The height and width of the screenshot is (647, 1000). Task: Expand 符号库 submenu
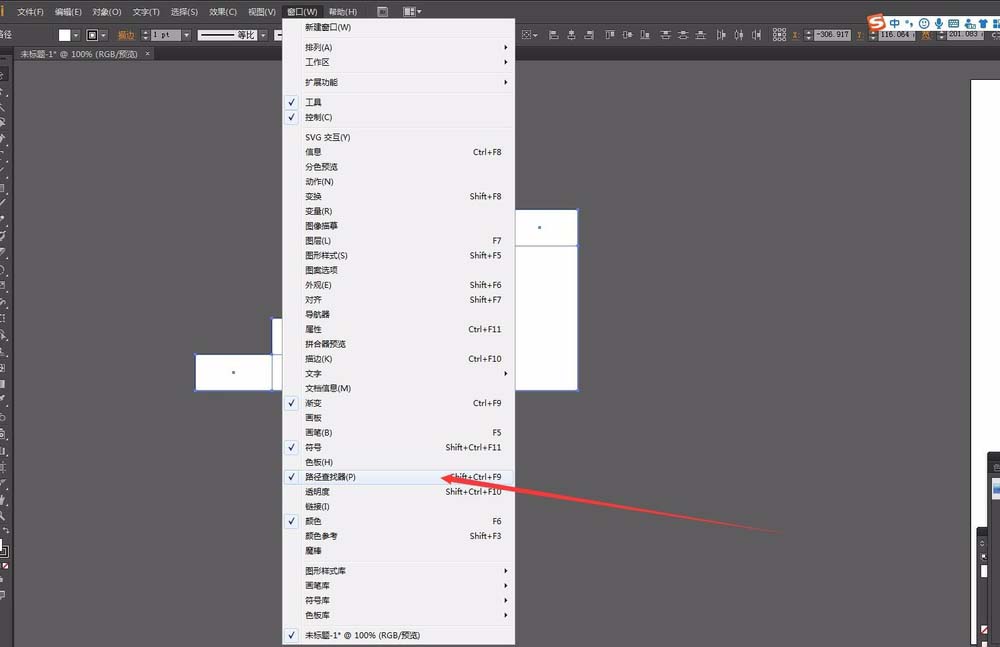pyautogui.click(x=399, y=600)
